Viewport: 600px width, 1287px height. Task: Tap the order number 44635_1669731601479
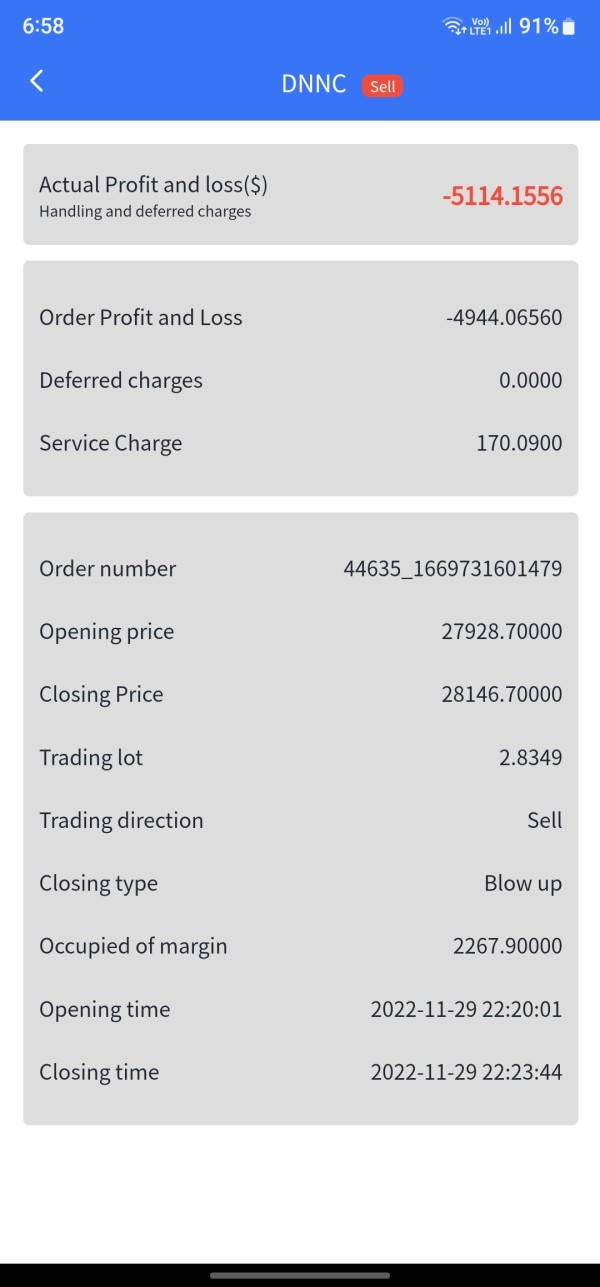click(x=452, y=569)
